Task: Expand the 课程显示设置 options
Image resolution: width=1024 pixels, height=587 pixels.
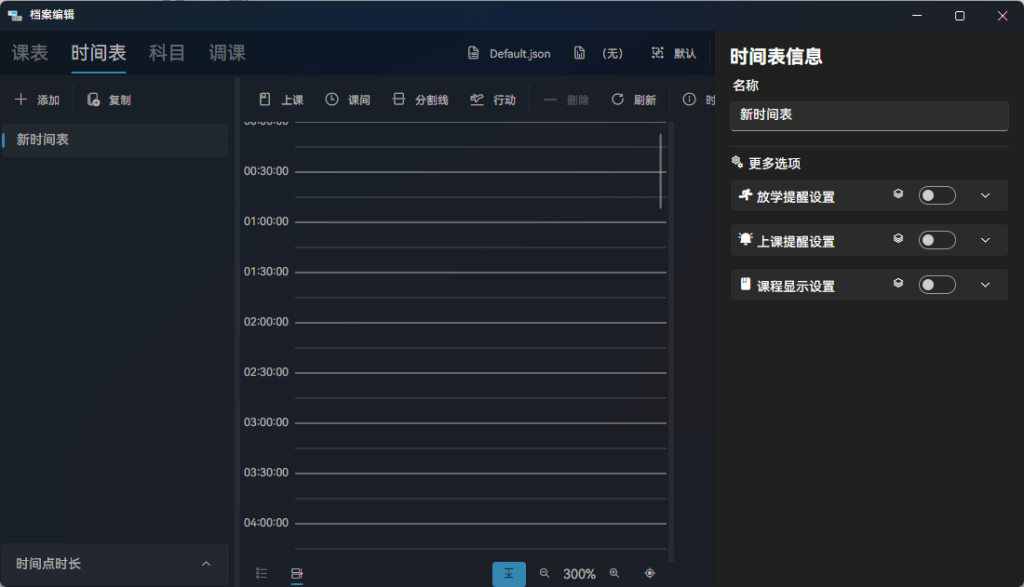Action: tap(985, 284)
